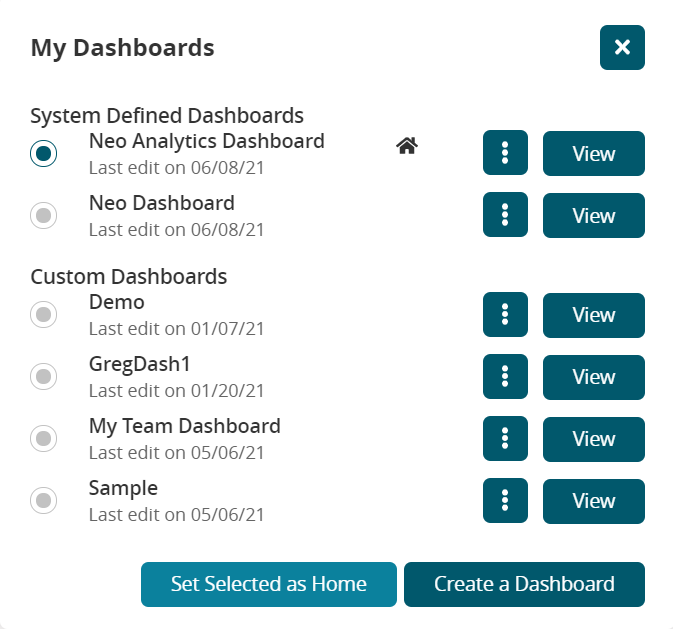Open three-dot menu for My Team Dashboard

[x=505, y=439]
